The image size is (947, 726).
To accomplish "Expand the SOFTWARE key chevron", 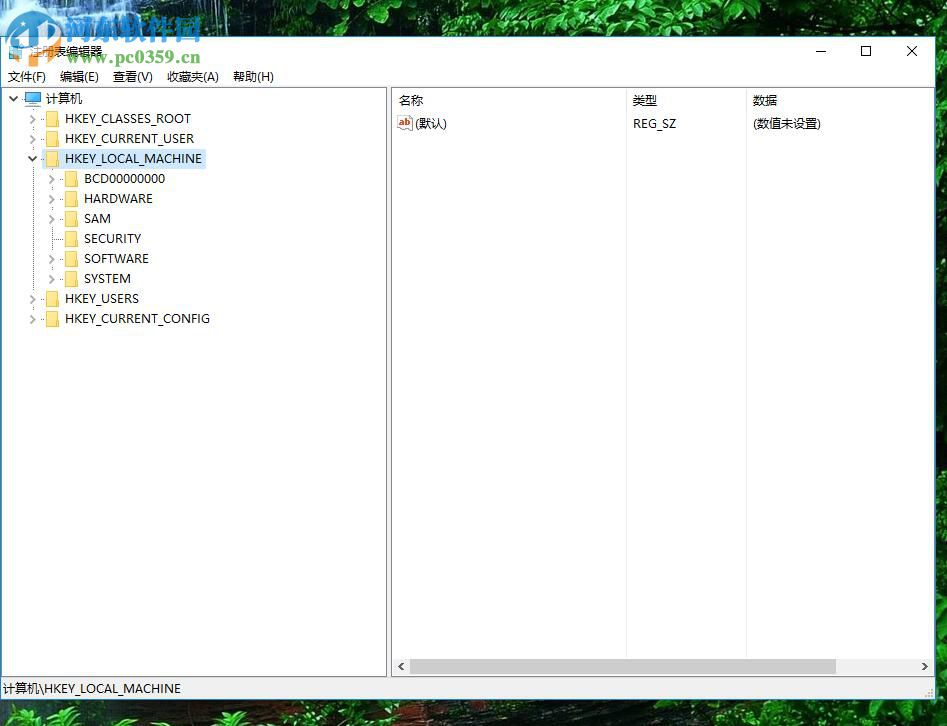I will coord(52,259).
